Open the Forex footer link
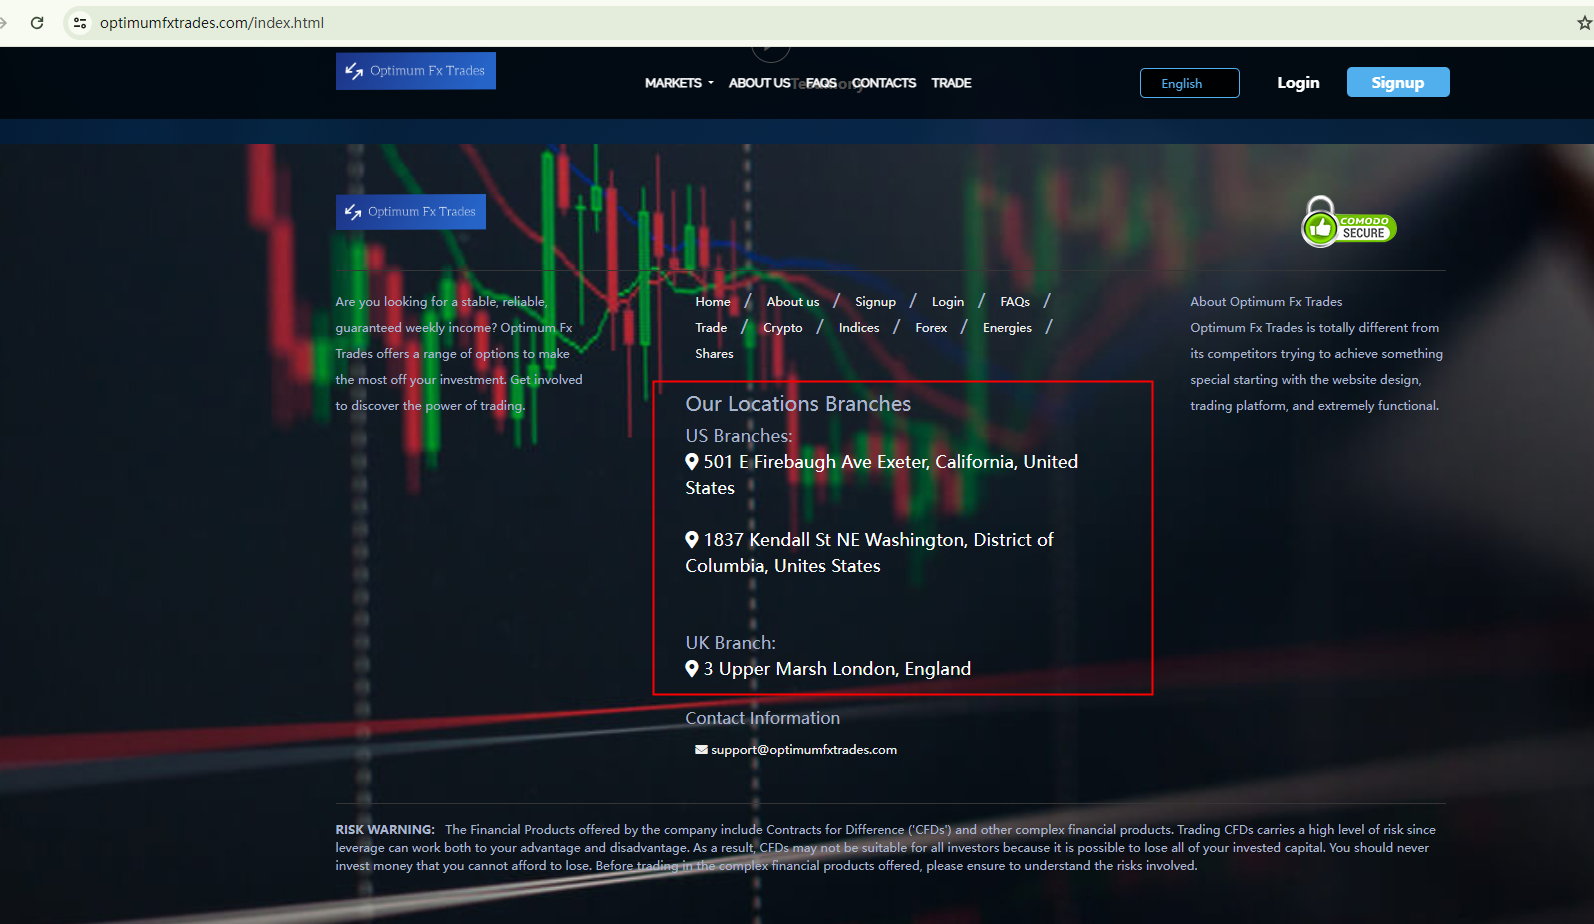 coord(931,328)
